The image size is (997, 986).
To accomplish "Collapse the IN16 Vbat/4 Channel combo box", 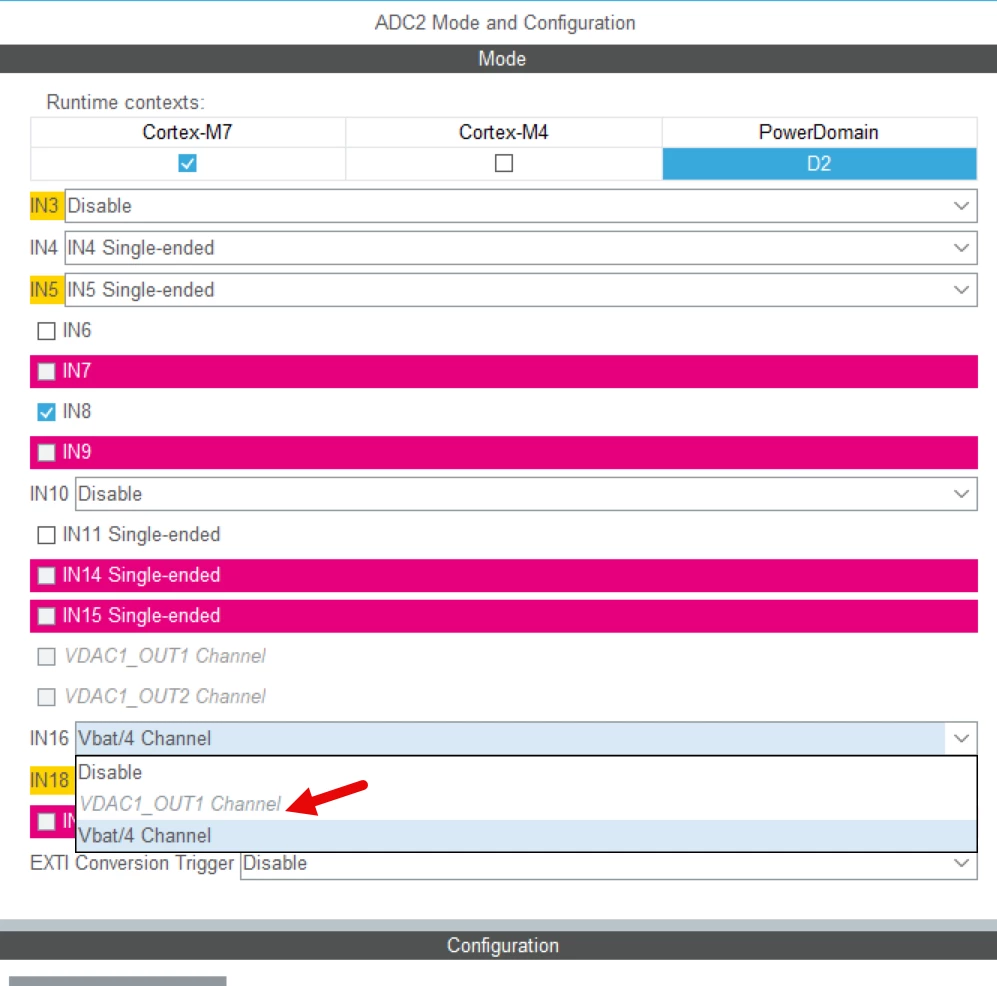I will point(526,739).
